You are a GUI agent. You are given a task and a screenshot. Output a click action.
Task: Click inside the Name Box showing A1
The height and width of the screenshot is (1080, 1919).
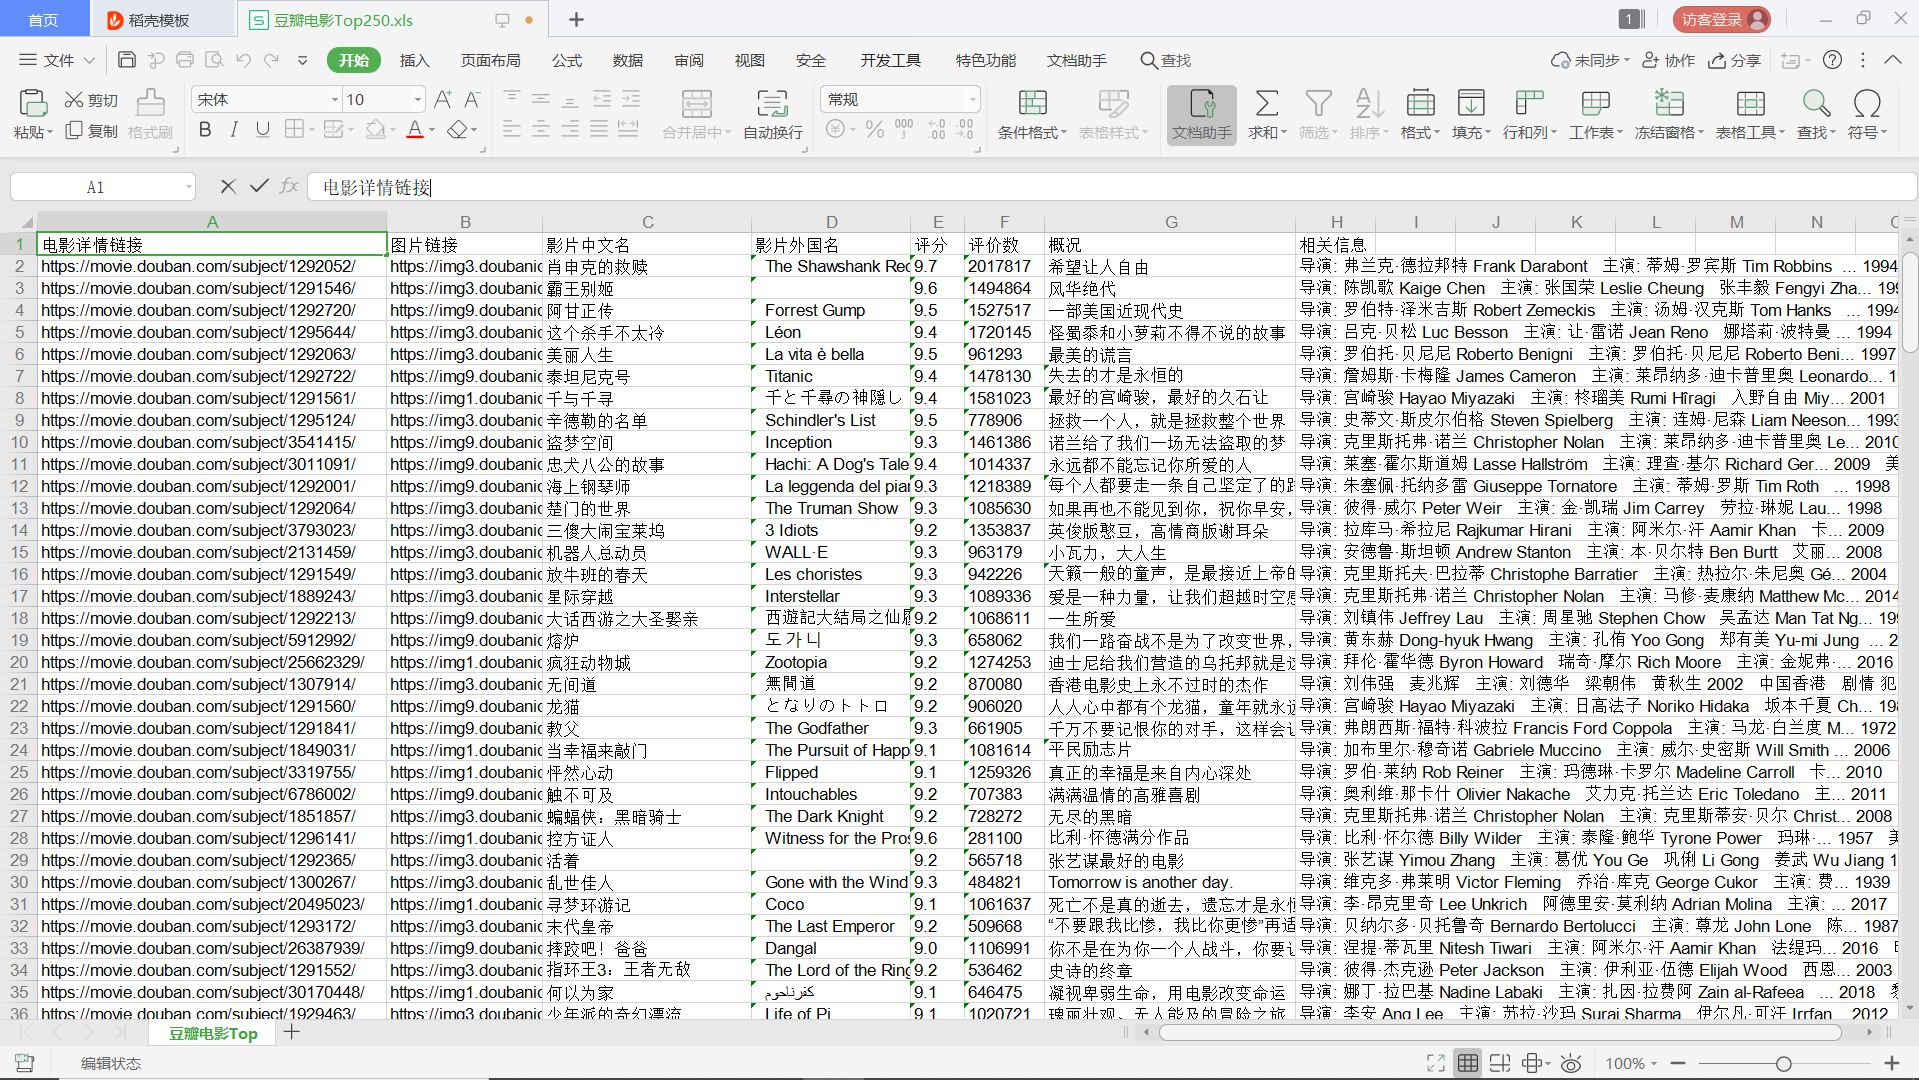coord(95,186)
